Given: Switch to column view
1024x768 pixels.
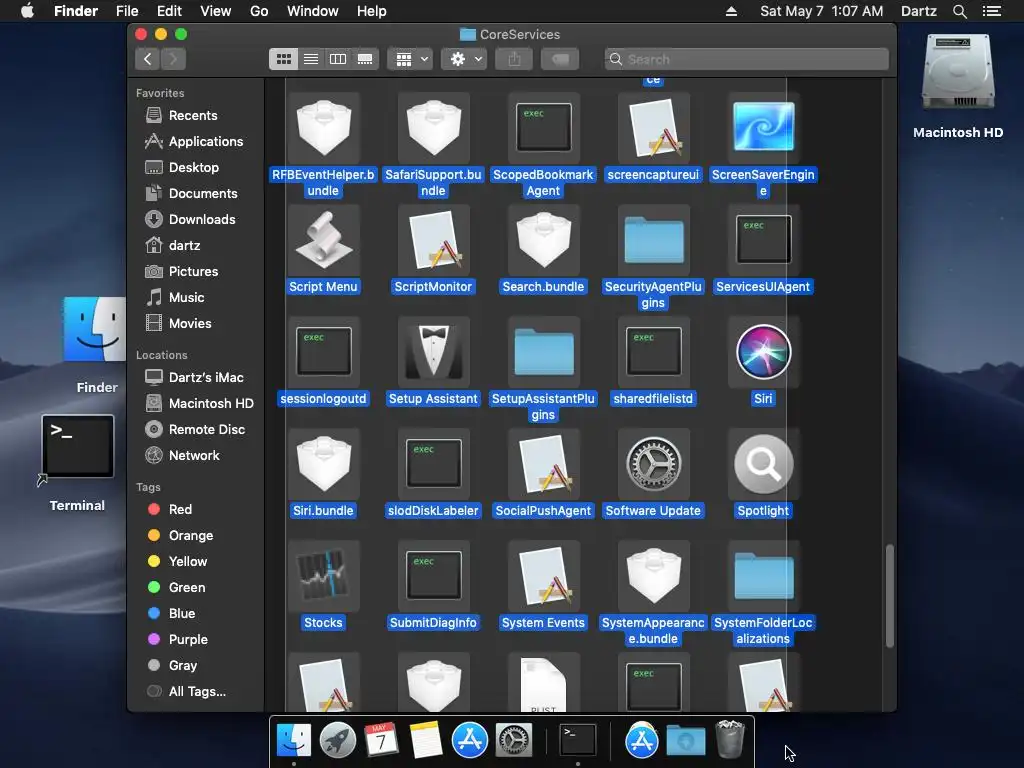Looking at the screenshot, I should tap(338, 59).
